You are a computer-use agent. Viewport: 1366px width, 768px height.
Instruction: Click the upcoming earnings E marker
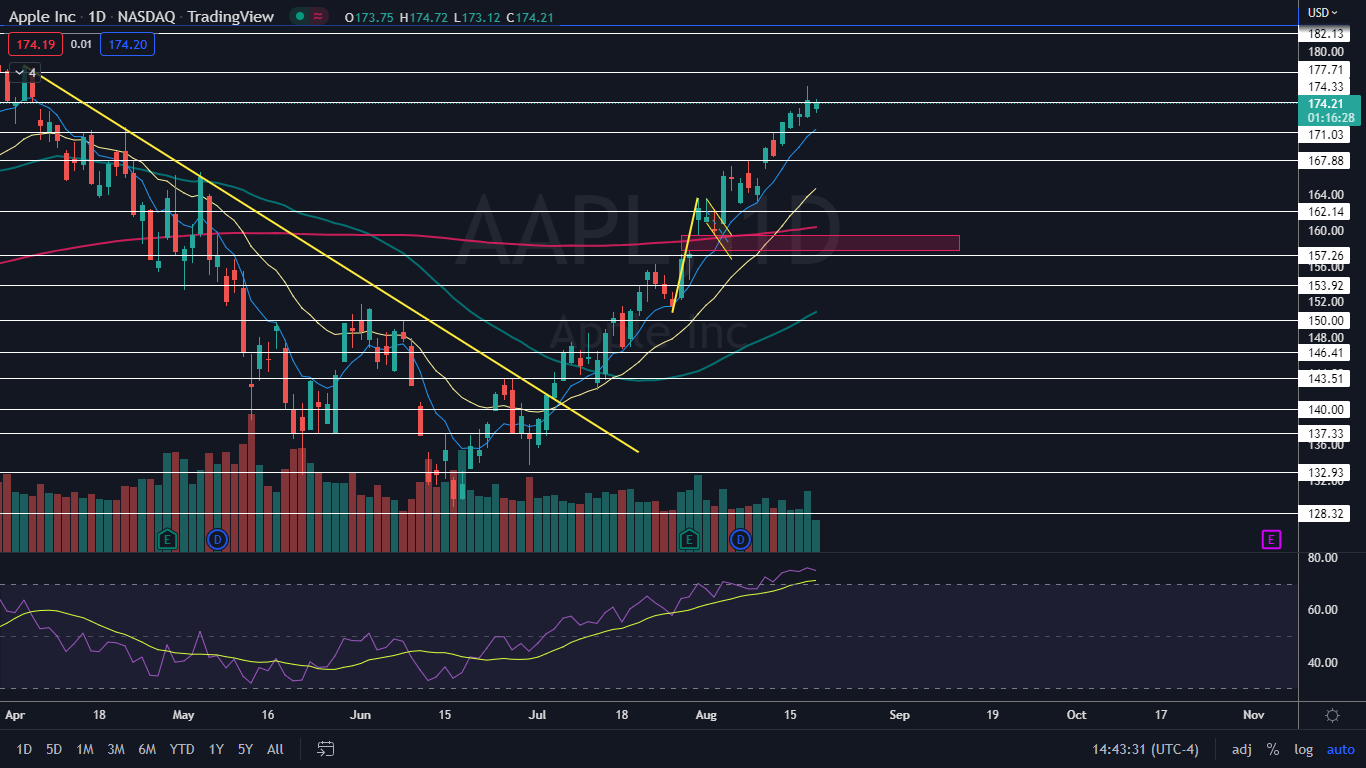pyautogui.click(x=1271, y=540)
